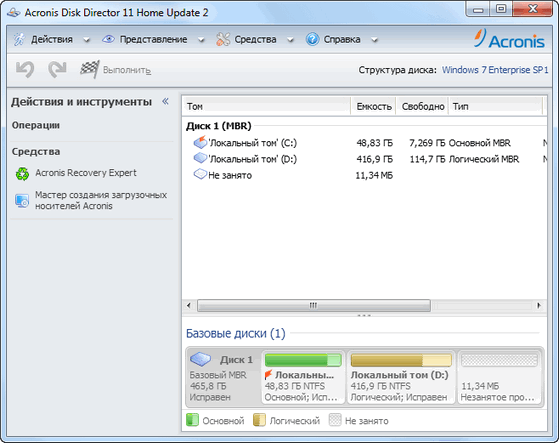Open the Действия menu

click(52, 39)
